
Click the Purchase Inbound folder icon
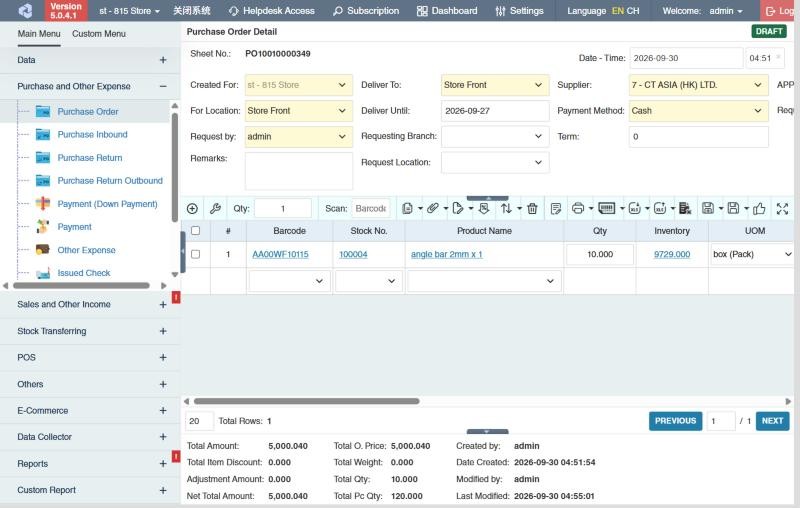pyautogui.click(x=43, y=135)
